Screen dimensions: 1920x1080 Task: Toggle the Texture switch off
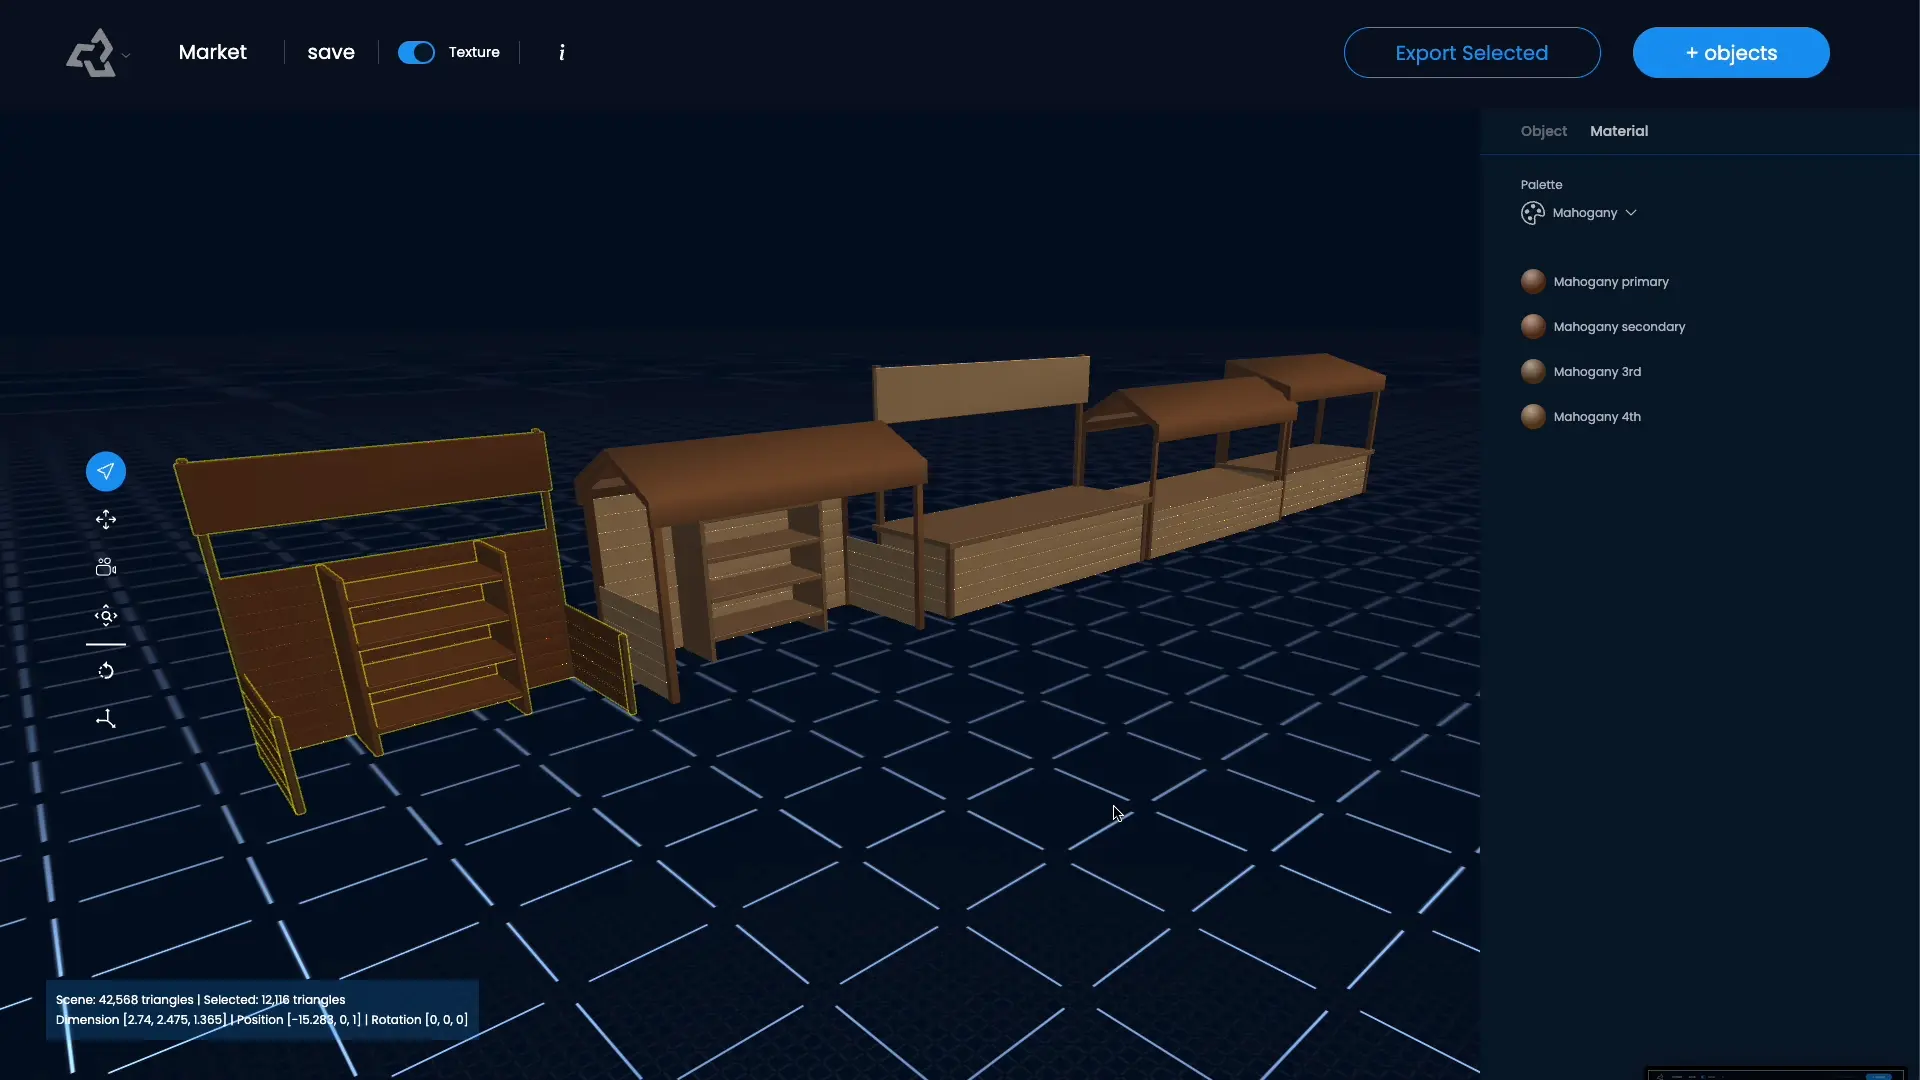click(x=416, y=52)
